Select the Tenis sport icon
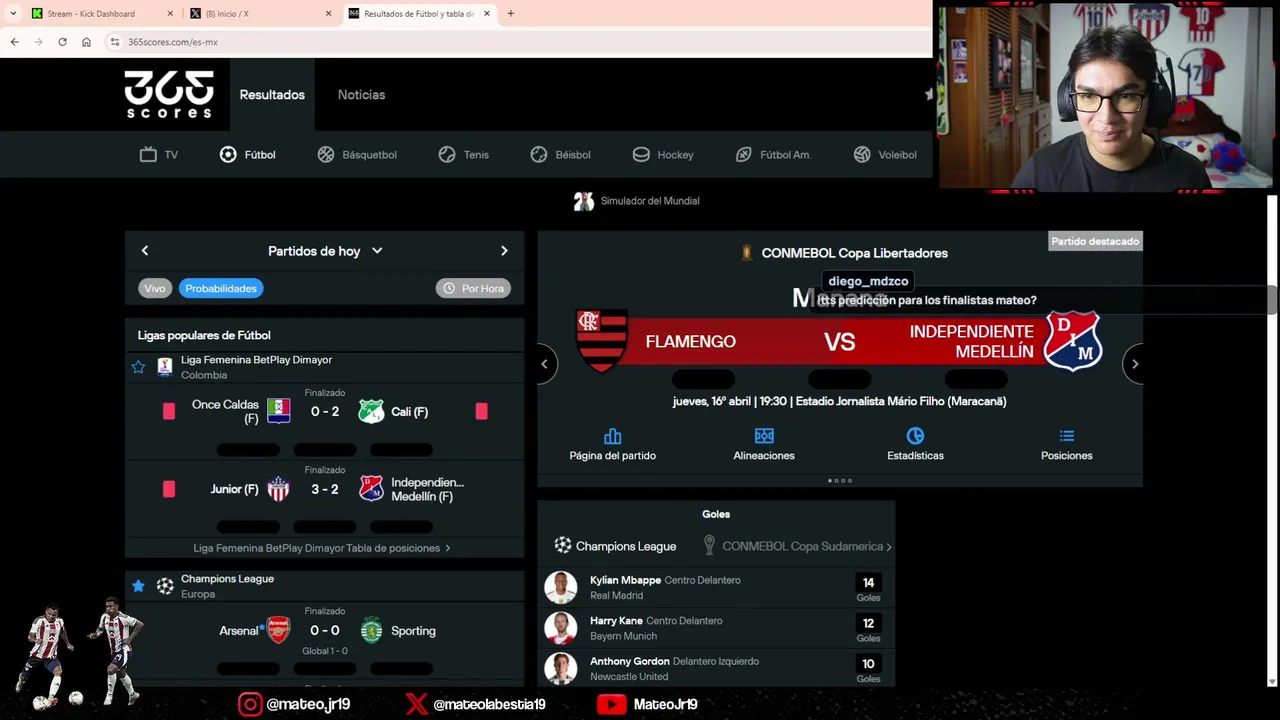 pos(447,154)
